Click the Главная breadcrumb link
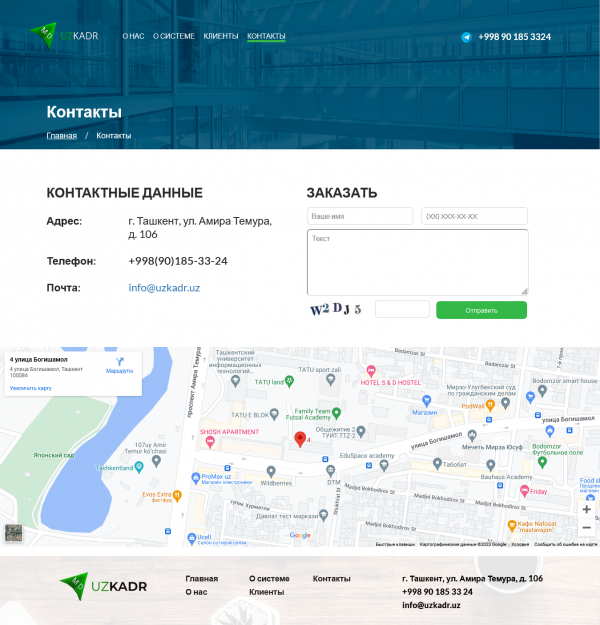Image resolution: width=600 pixels, height=625 pixels. [61, 135]
